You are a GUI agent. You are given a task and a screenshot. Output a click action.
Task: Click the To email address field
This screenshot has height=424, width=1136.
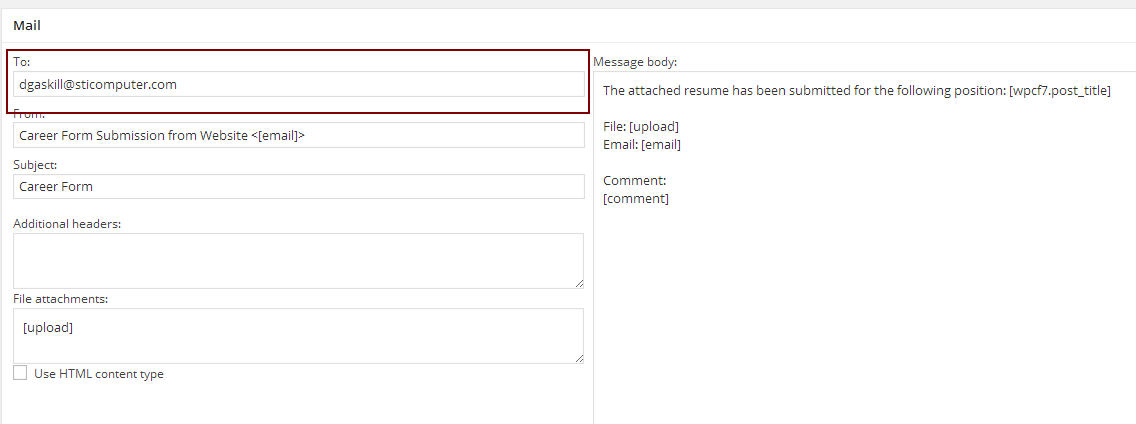(x=298, y=85)
